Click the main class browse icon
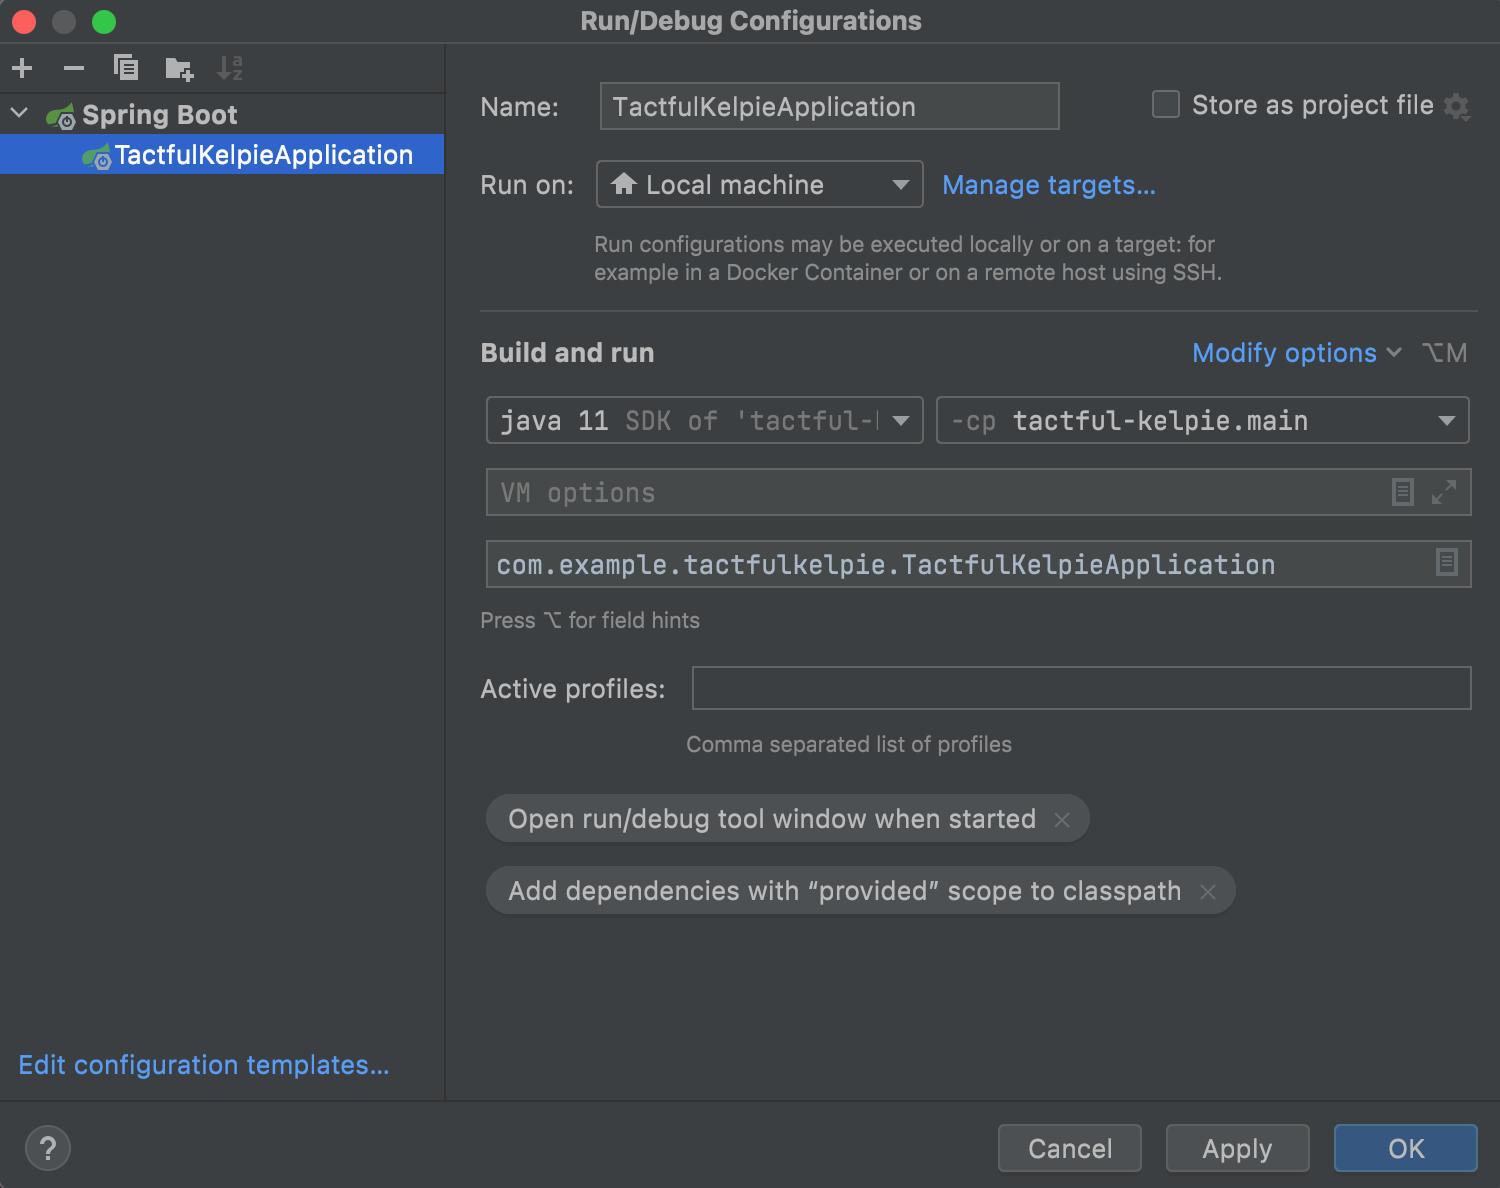Image resolution: width=1500 pixels, height=1188 pixels. (1446, 563)
